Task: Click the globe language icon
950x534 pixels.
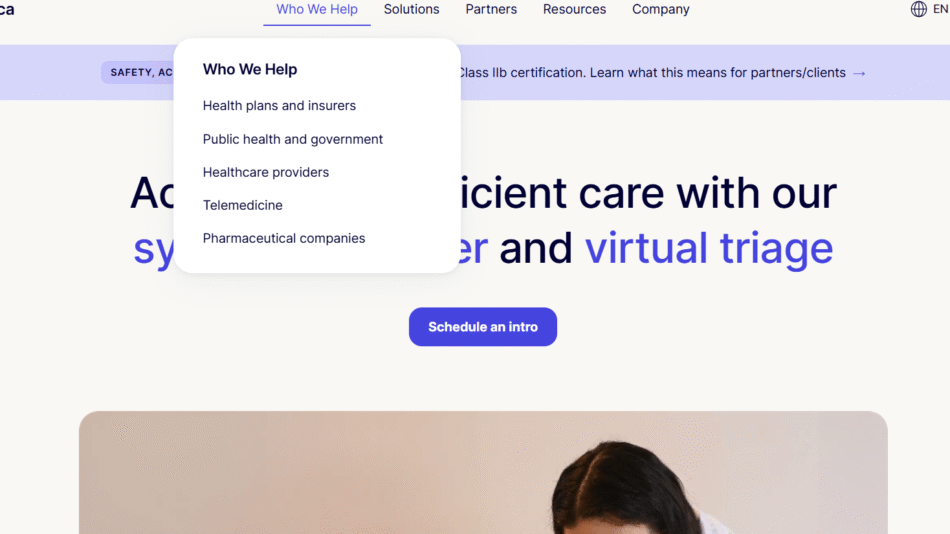Action: tap(918, 9)
